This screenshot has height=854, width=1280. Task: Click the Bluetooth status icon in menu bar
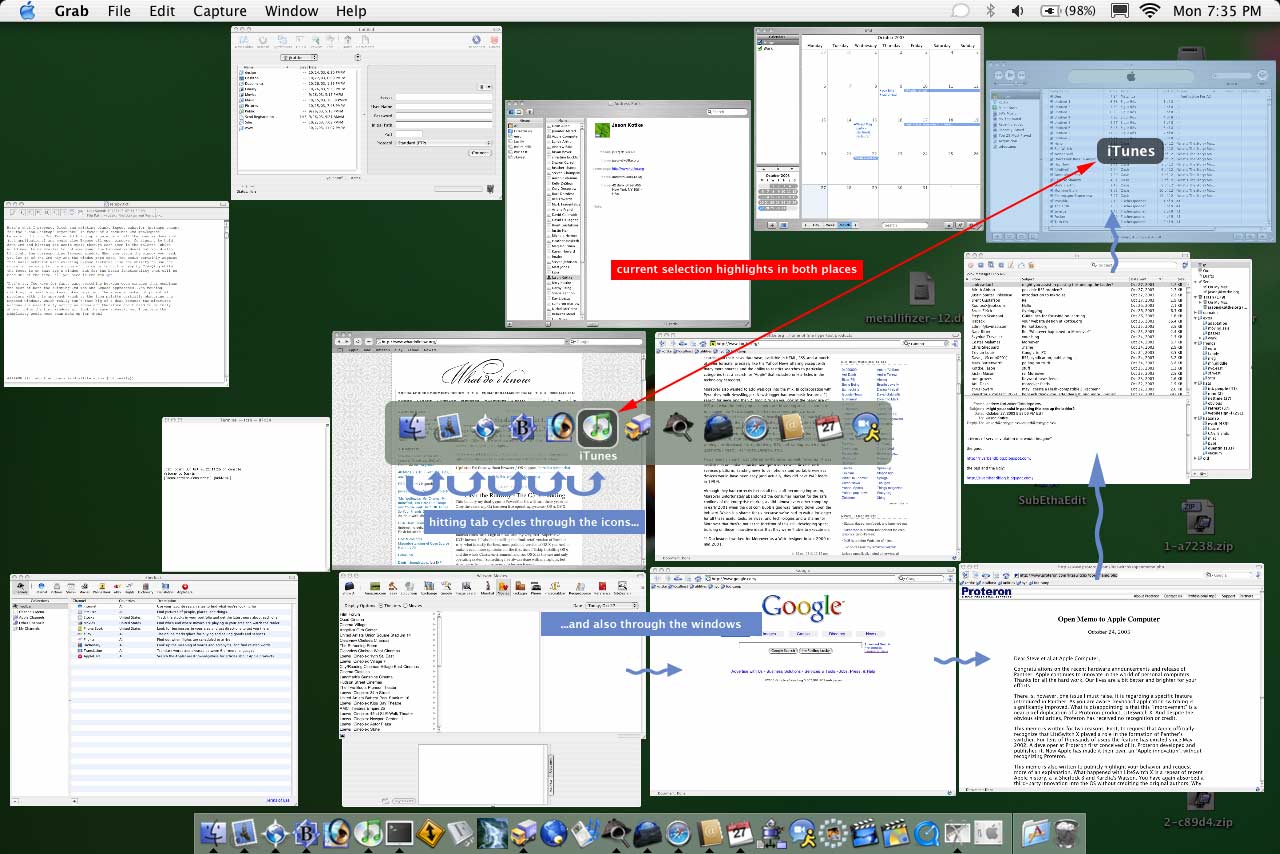(991, 11)
